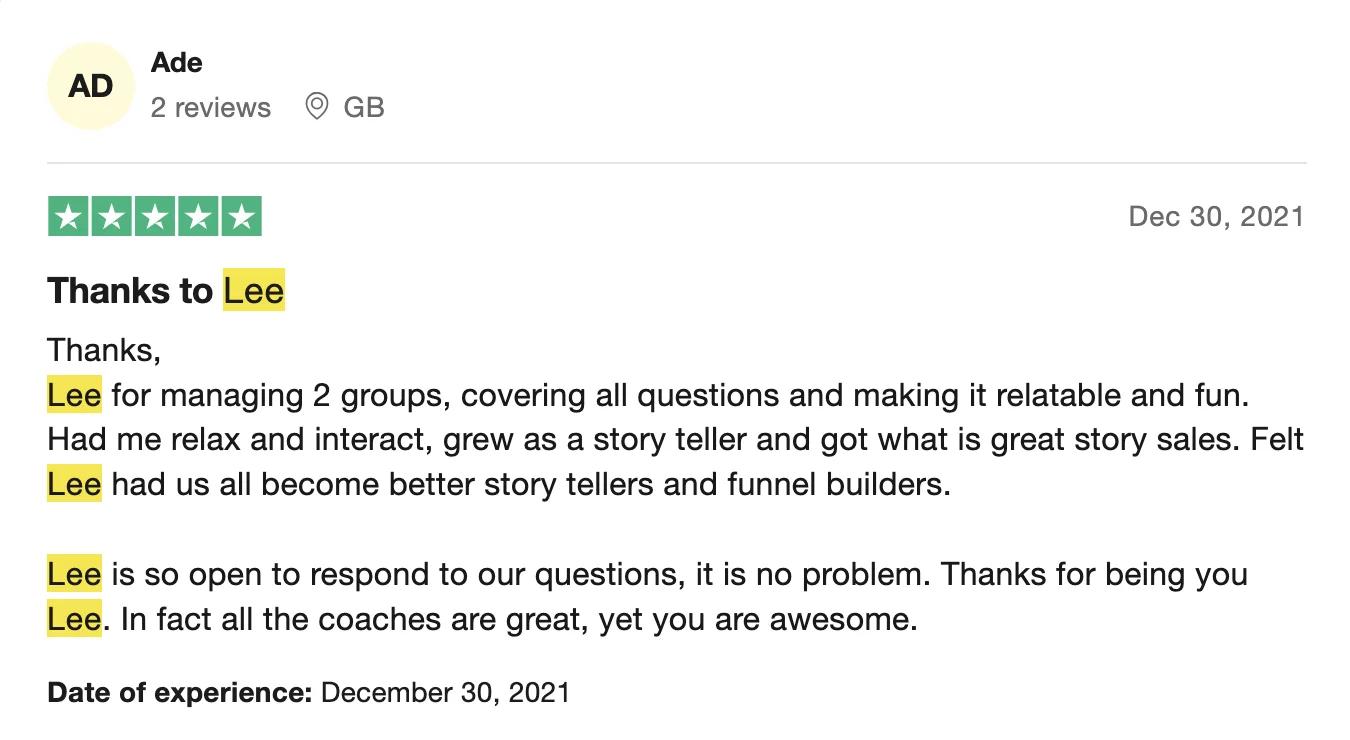Image resolution: width=1350 pixels, height=740 pixels.
Task: Click the 'December 30, 2021' experience date
Action: (x=445, y=692)
